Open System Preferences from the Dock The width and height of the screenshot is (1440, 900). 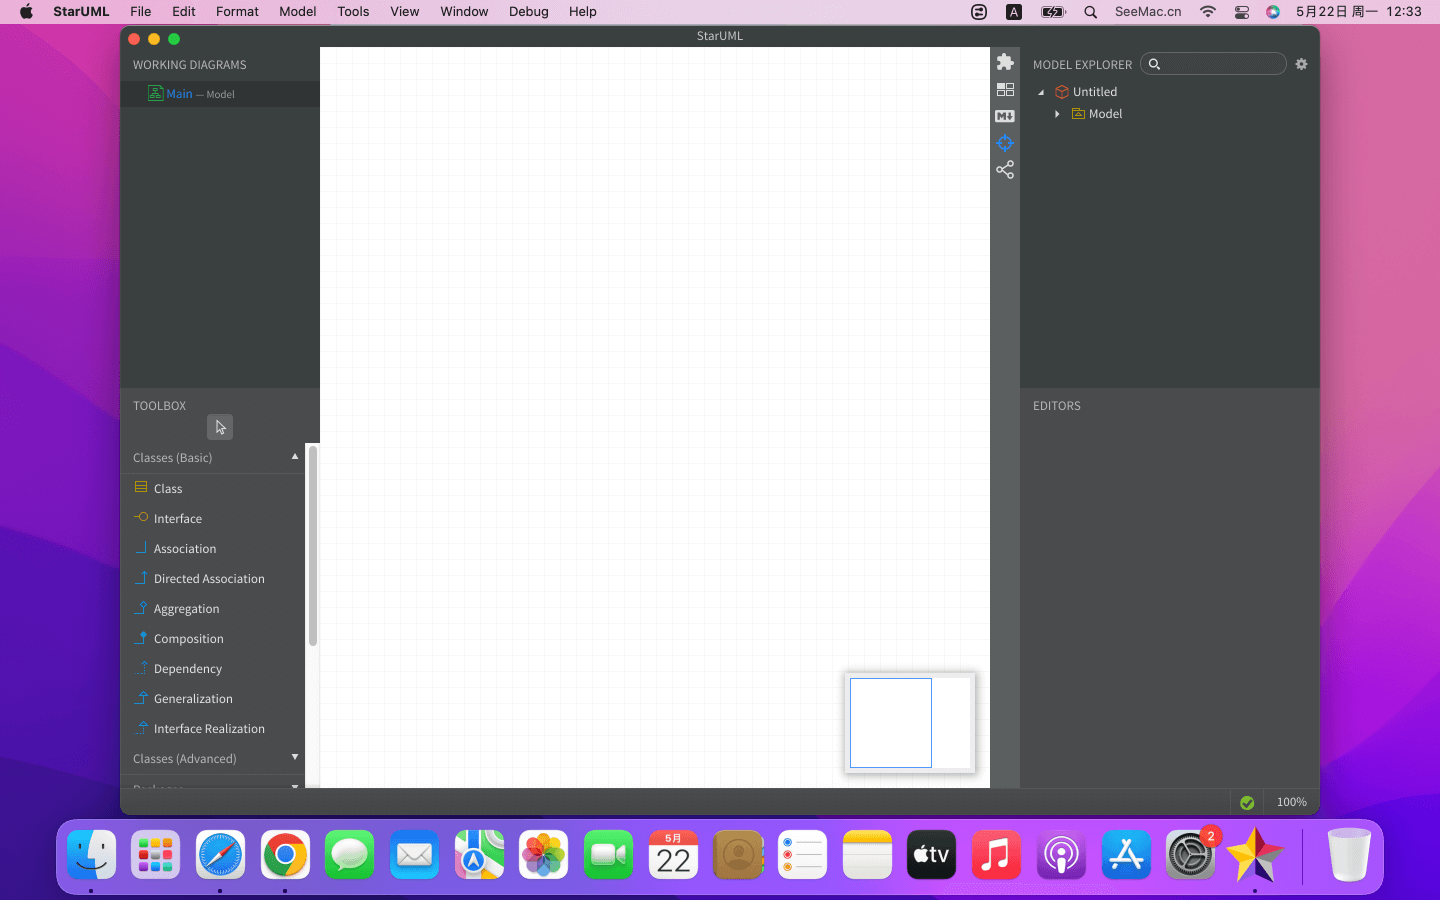tap(1190, 855)
